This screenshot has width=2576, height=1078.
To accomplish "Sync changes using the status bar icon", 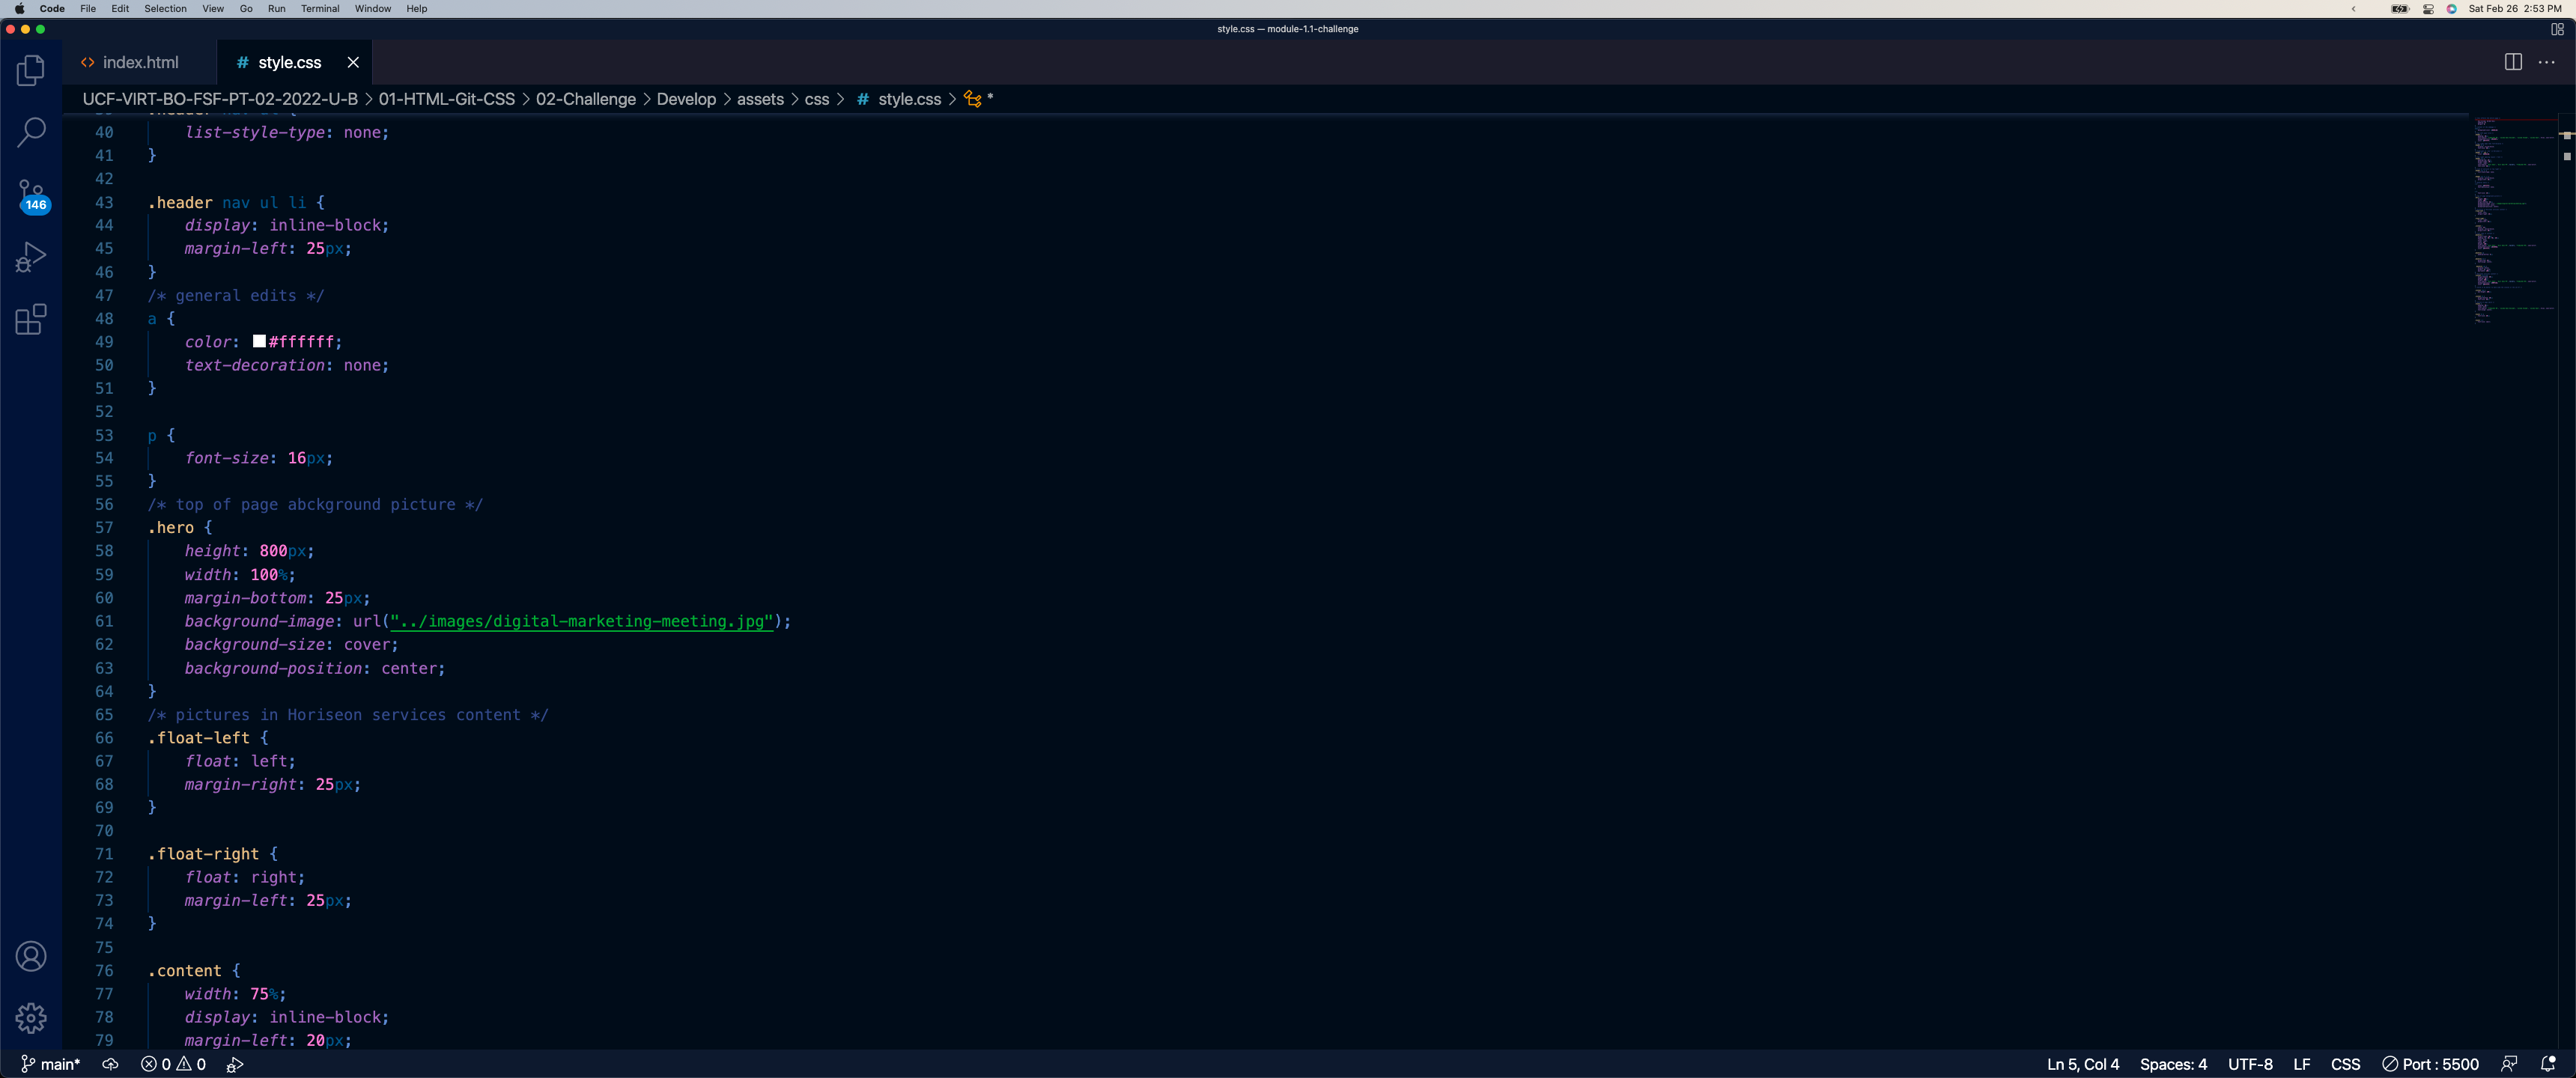I will 110,1064.
